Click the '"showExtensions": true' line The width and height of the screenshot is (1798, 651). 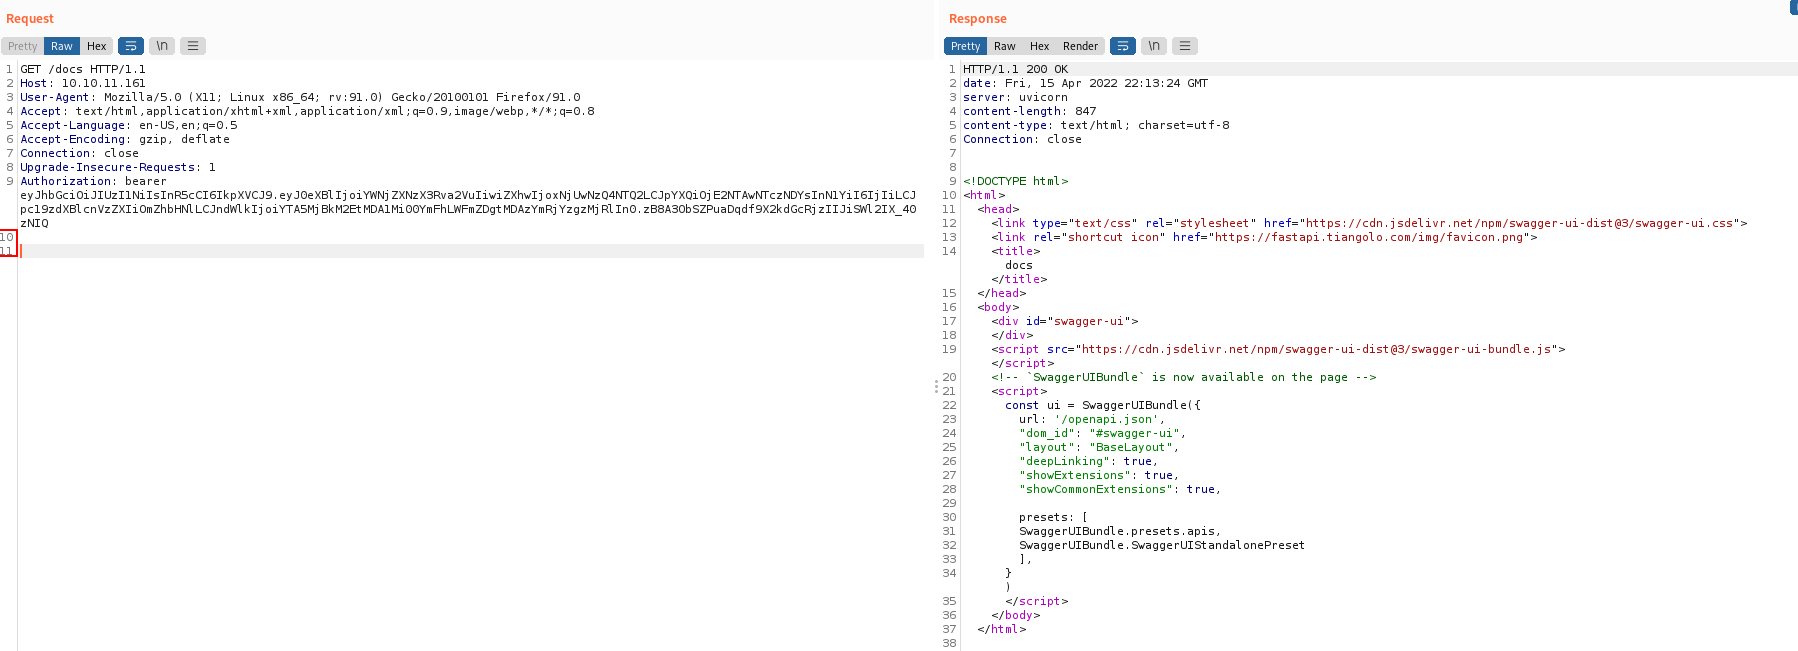click(1099, 476)
